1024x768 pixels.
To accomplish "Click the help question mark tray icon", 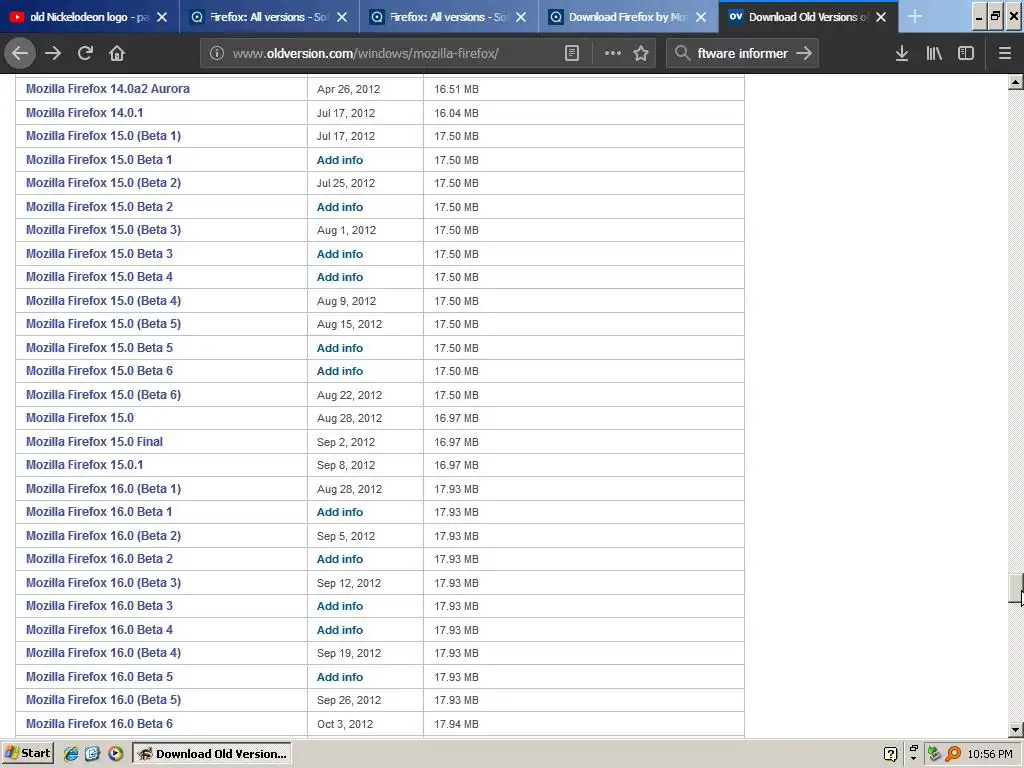I will [x=890, y=754].
